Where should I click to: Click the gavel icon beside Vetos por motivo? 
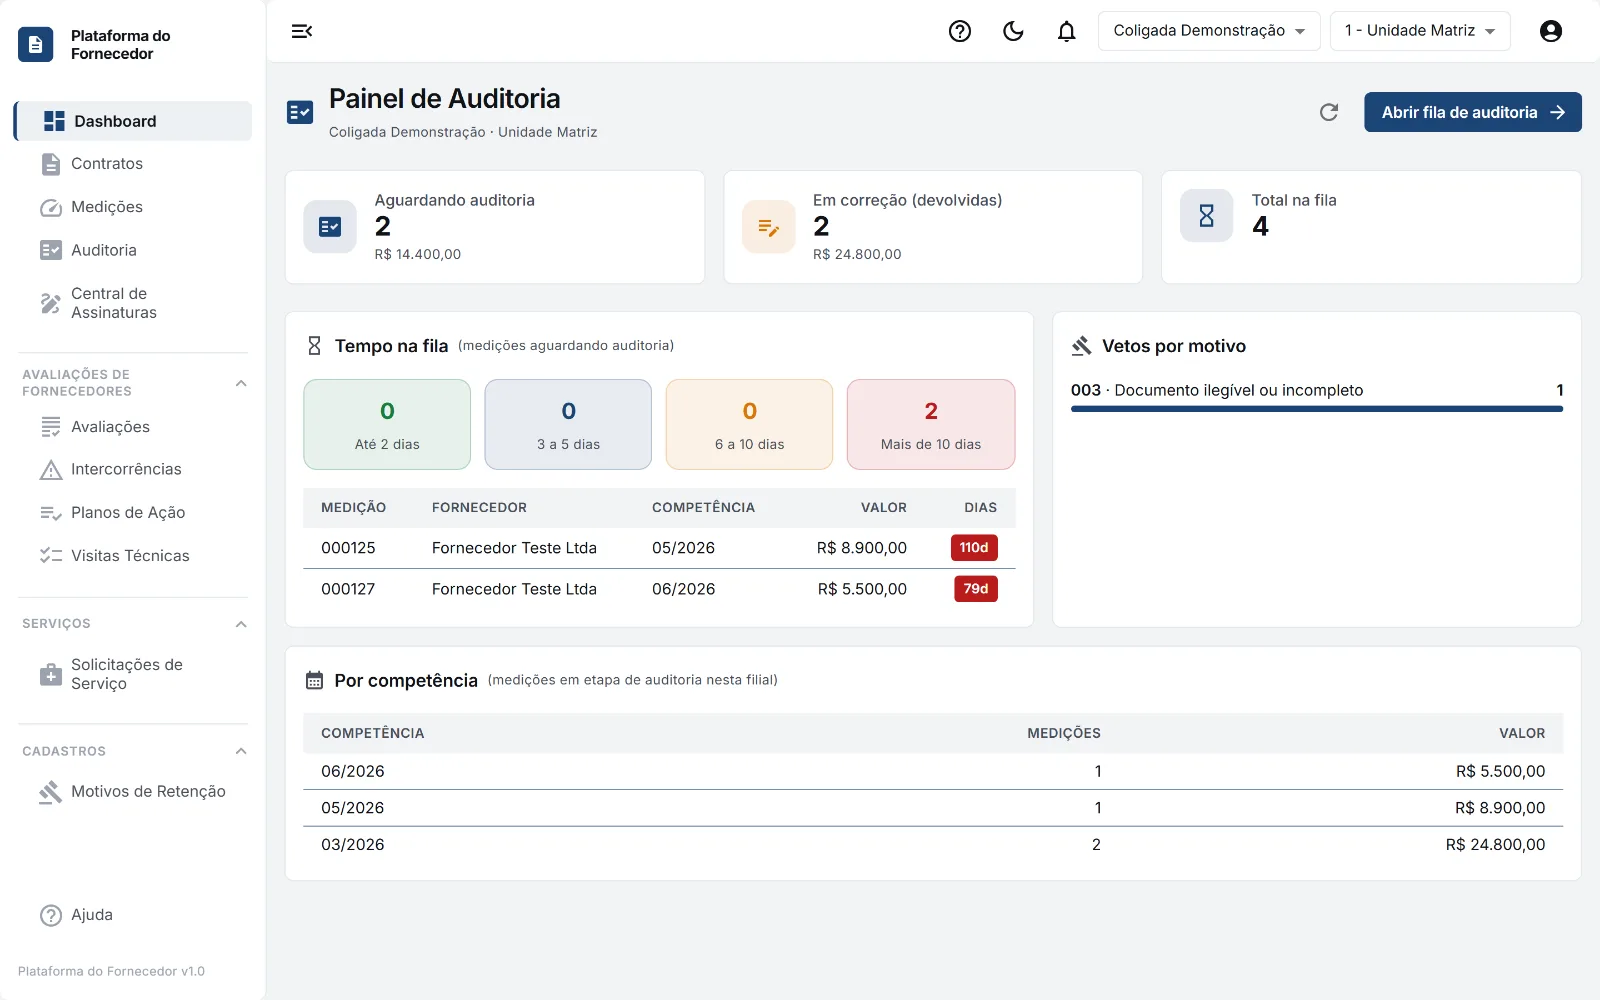(x=1081, y=346)
